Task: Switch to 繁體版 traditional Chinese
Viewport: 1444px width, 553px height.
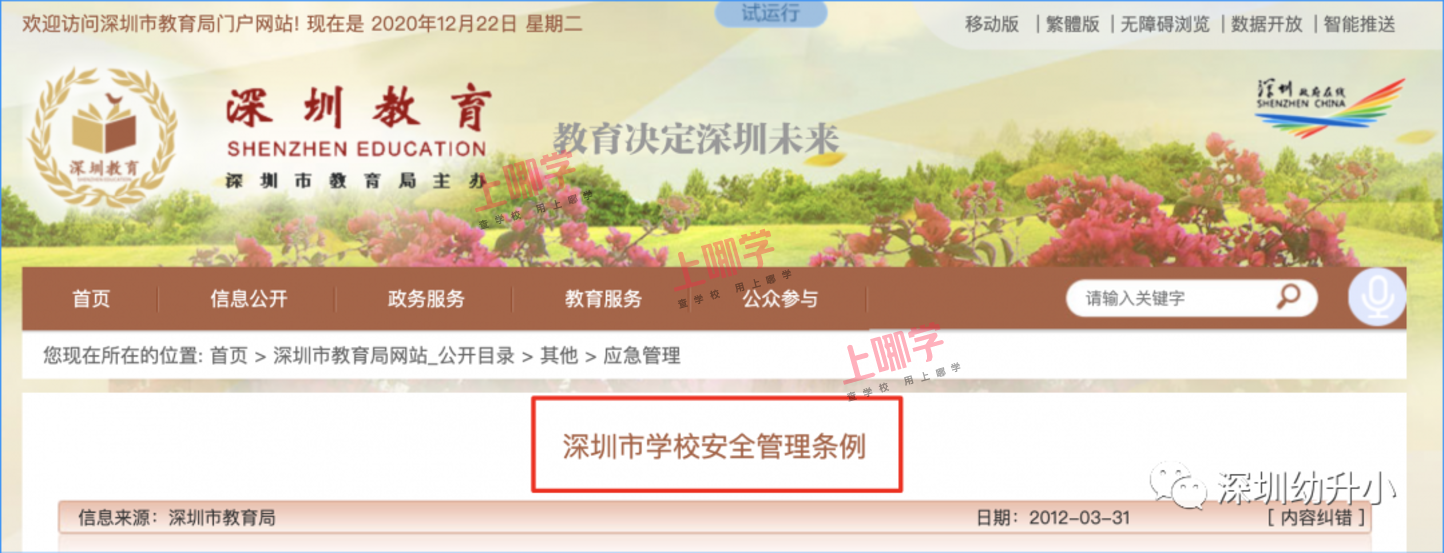Action: (1073, 24)
